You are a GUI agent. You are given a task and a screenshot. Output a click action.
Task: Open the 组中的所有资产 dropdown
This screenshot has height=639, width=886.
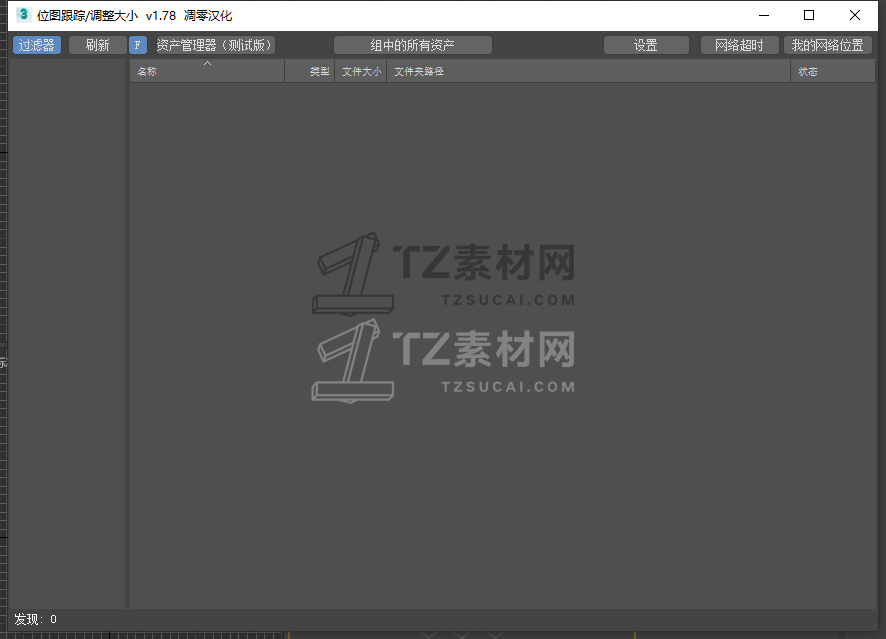(412, 45)
